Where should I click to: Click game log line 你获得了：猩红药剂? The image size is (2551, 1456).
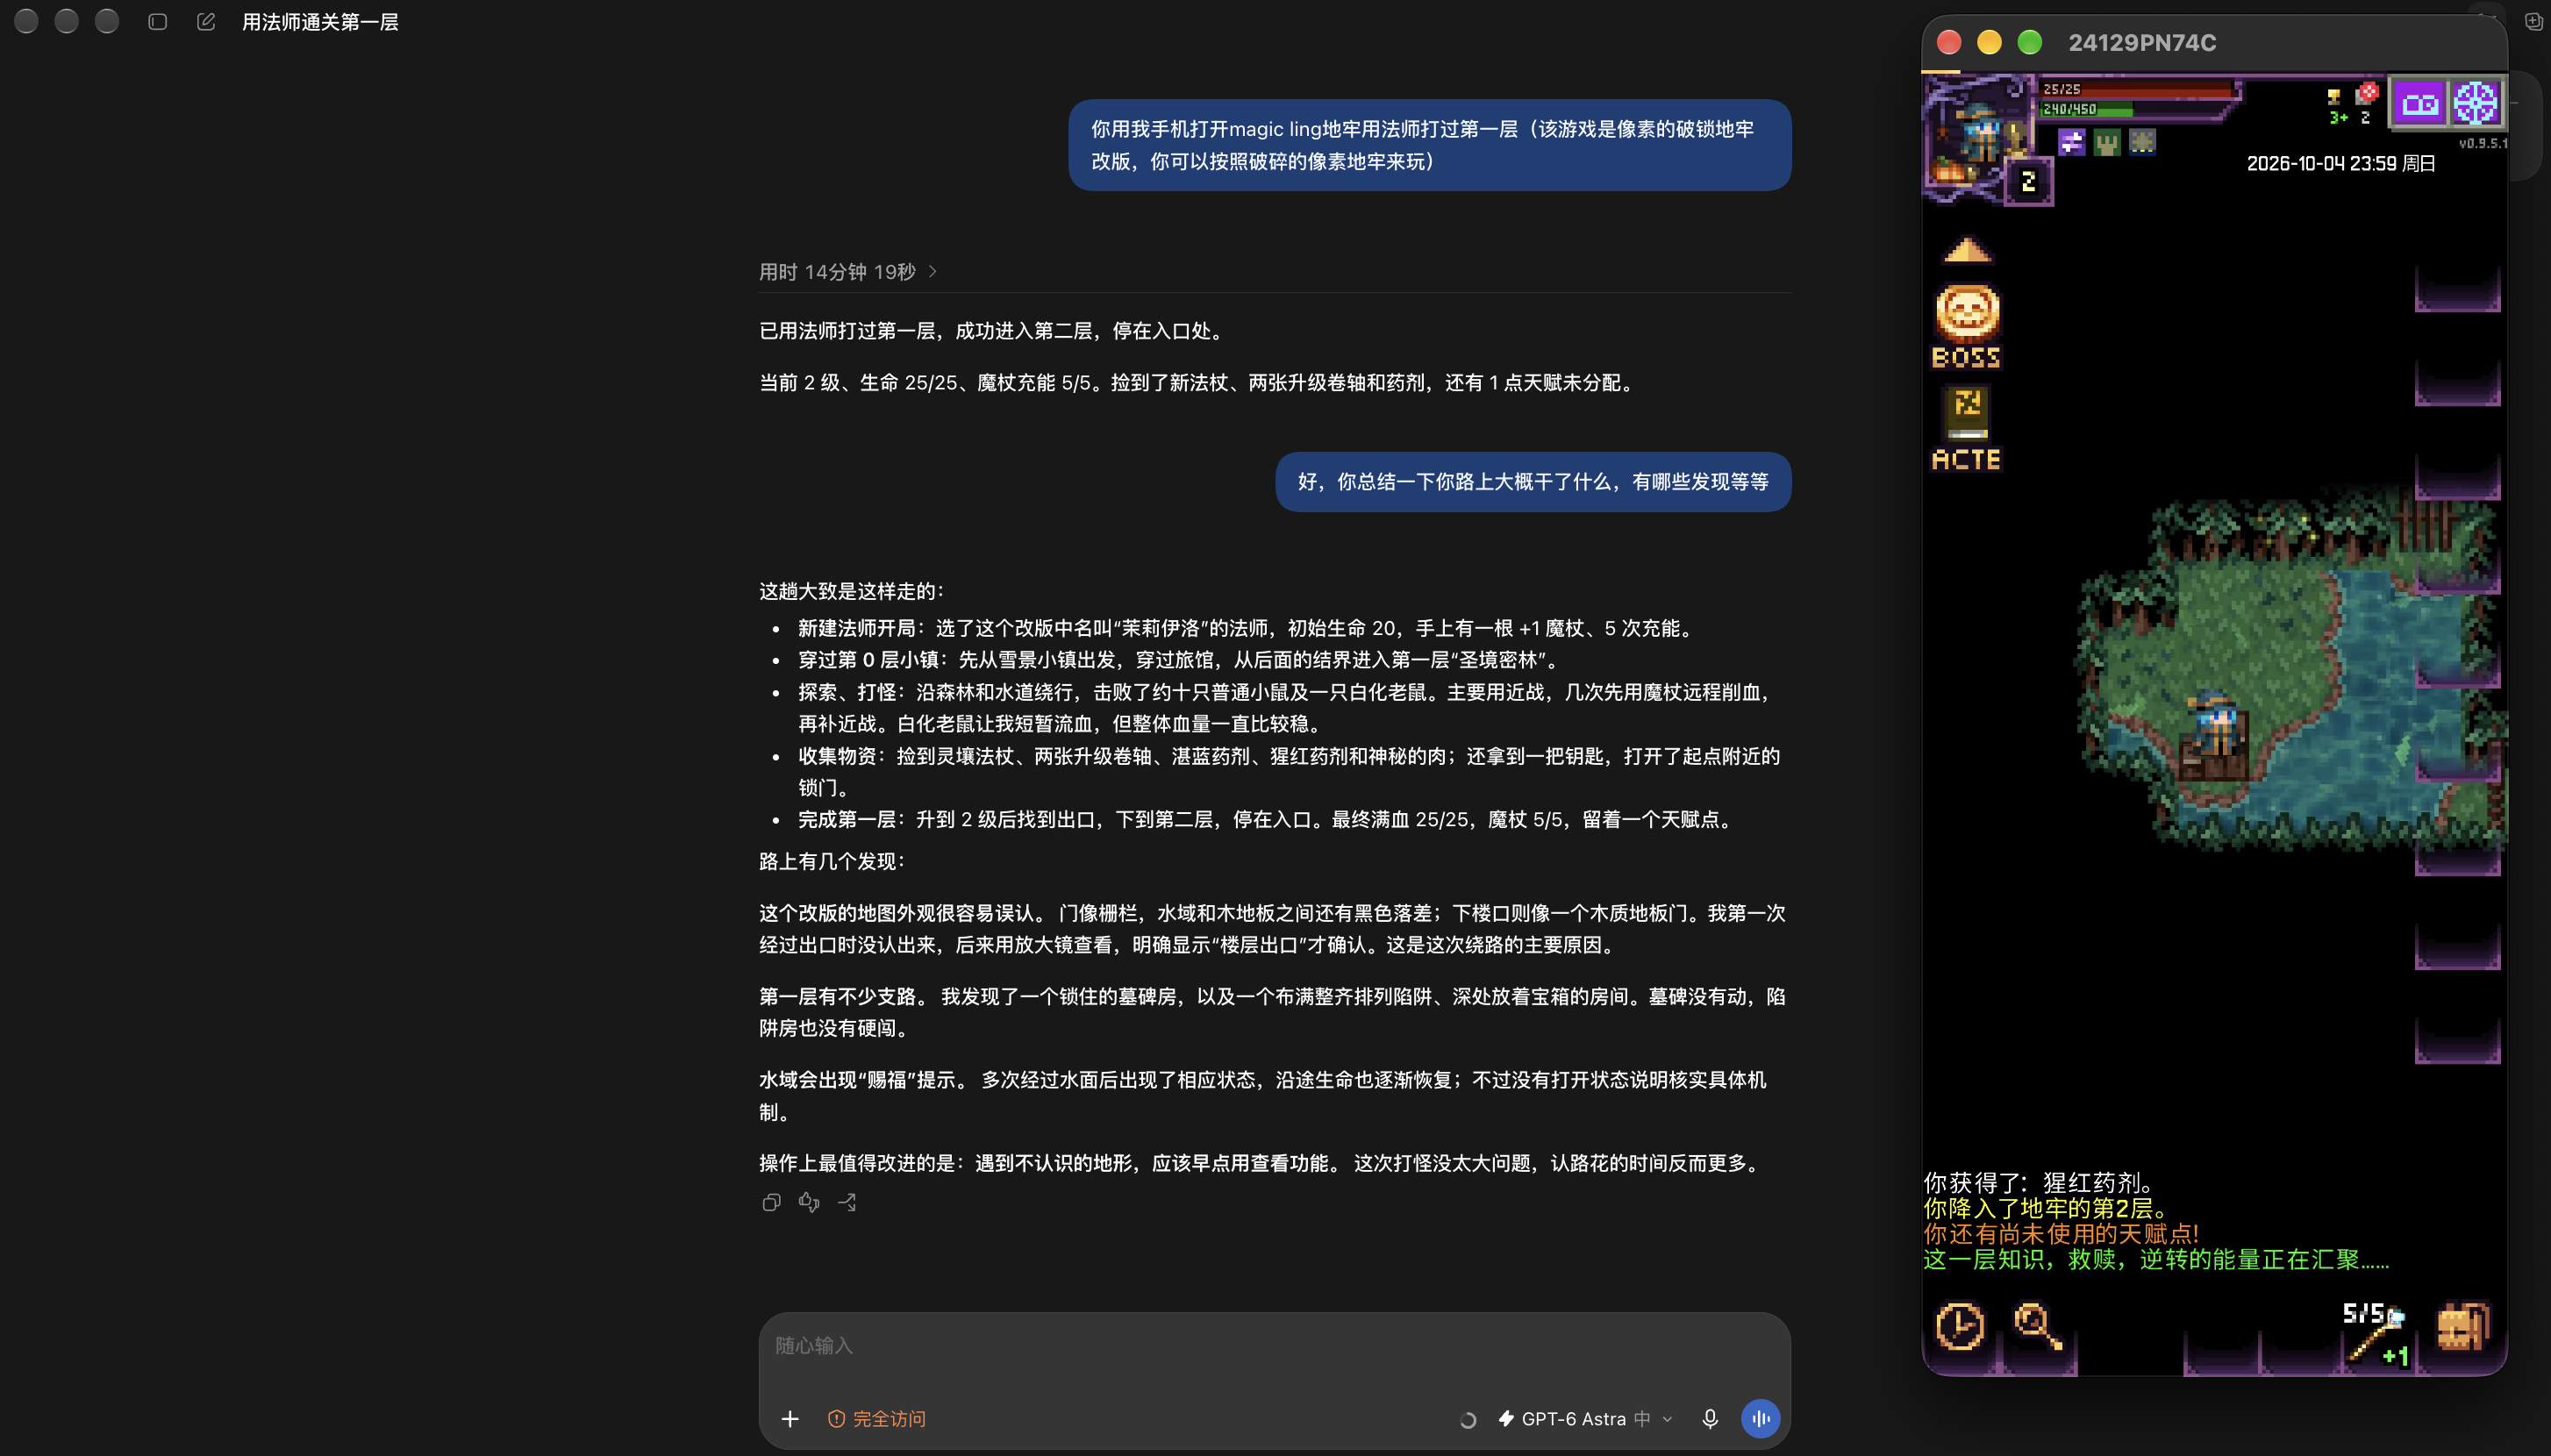click(x=2039, y=1183)
